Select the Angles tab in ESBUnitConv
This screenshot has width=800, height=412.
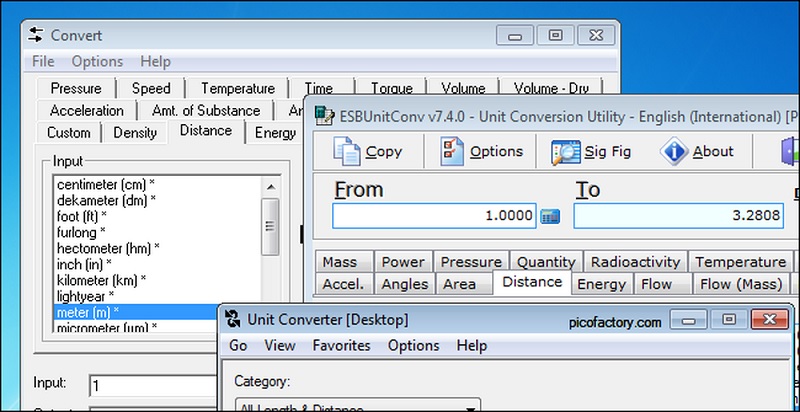click(404, 284)
